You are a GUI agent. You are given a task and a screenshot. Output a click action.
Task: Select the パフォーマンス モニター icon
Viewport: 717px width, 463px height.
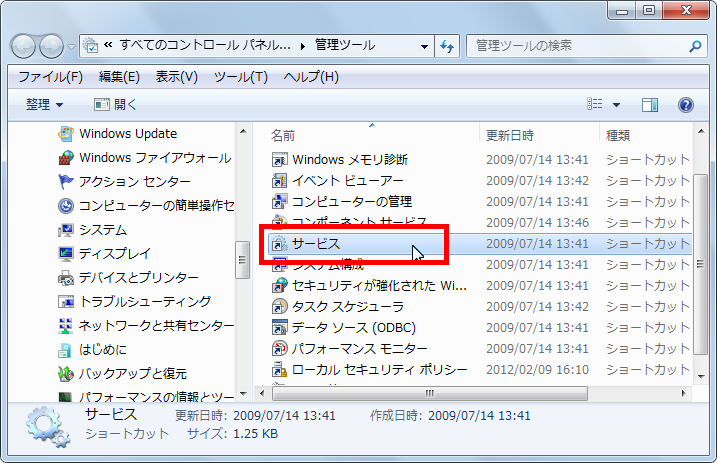[x=279, y=349]
